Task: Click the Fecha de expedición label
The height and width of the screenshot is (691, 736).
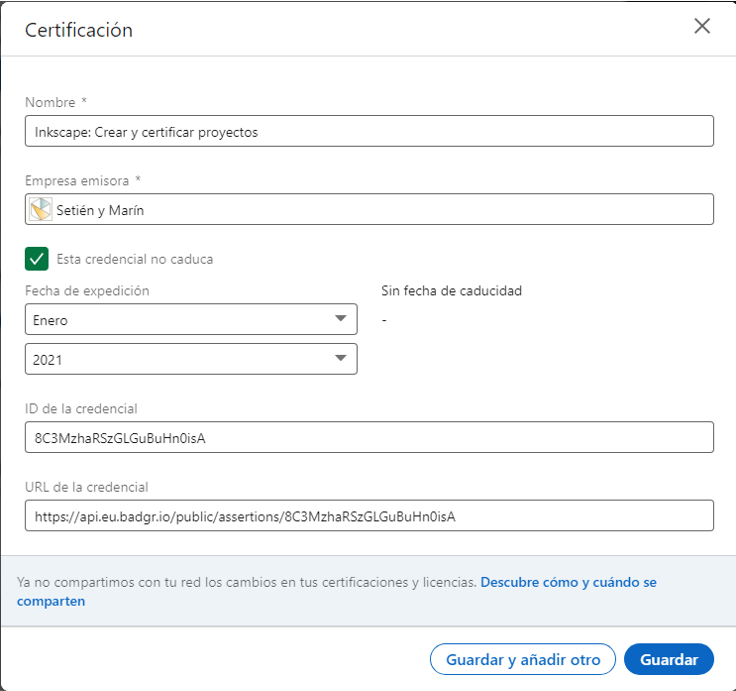Action: (87, 291)
